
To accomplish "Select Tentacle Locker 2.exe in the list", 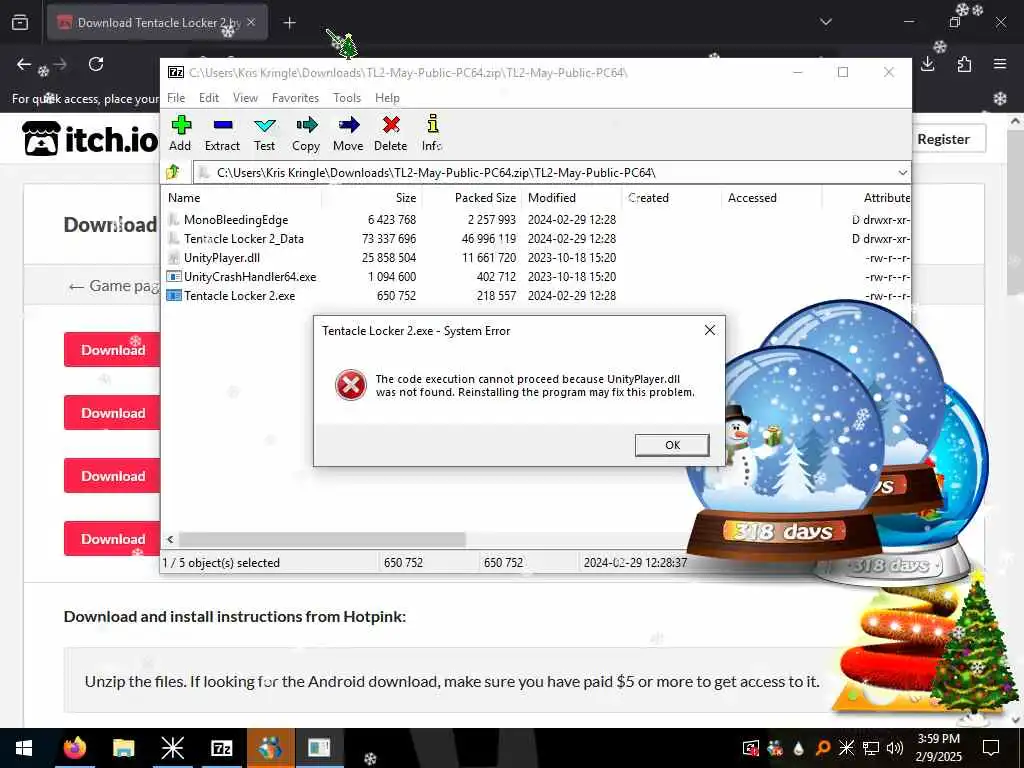I will click(x=536, y=296).
